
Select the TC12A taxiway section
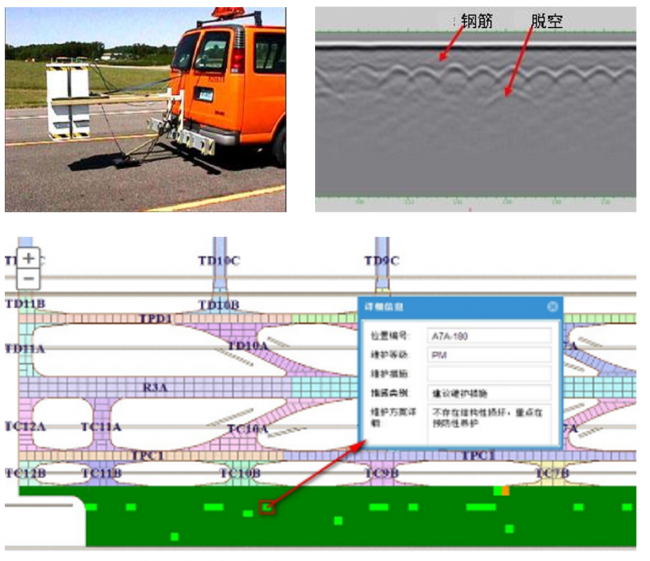pos(25,427)
